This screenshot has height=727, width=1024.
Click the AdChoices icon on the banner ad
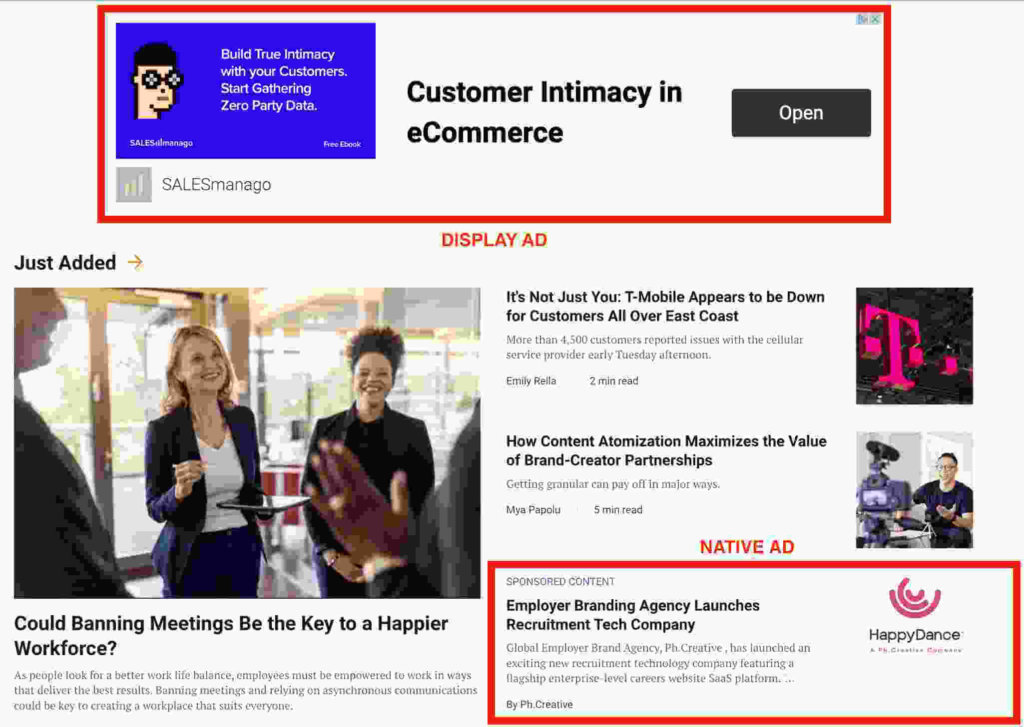pos(859,18)
